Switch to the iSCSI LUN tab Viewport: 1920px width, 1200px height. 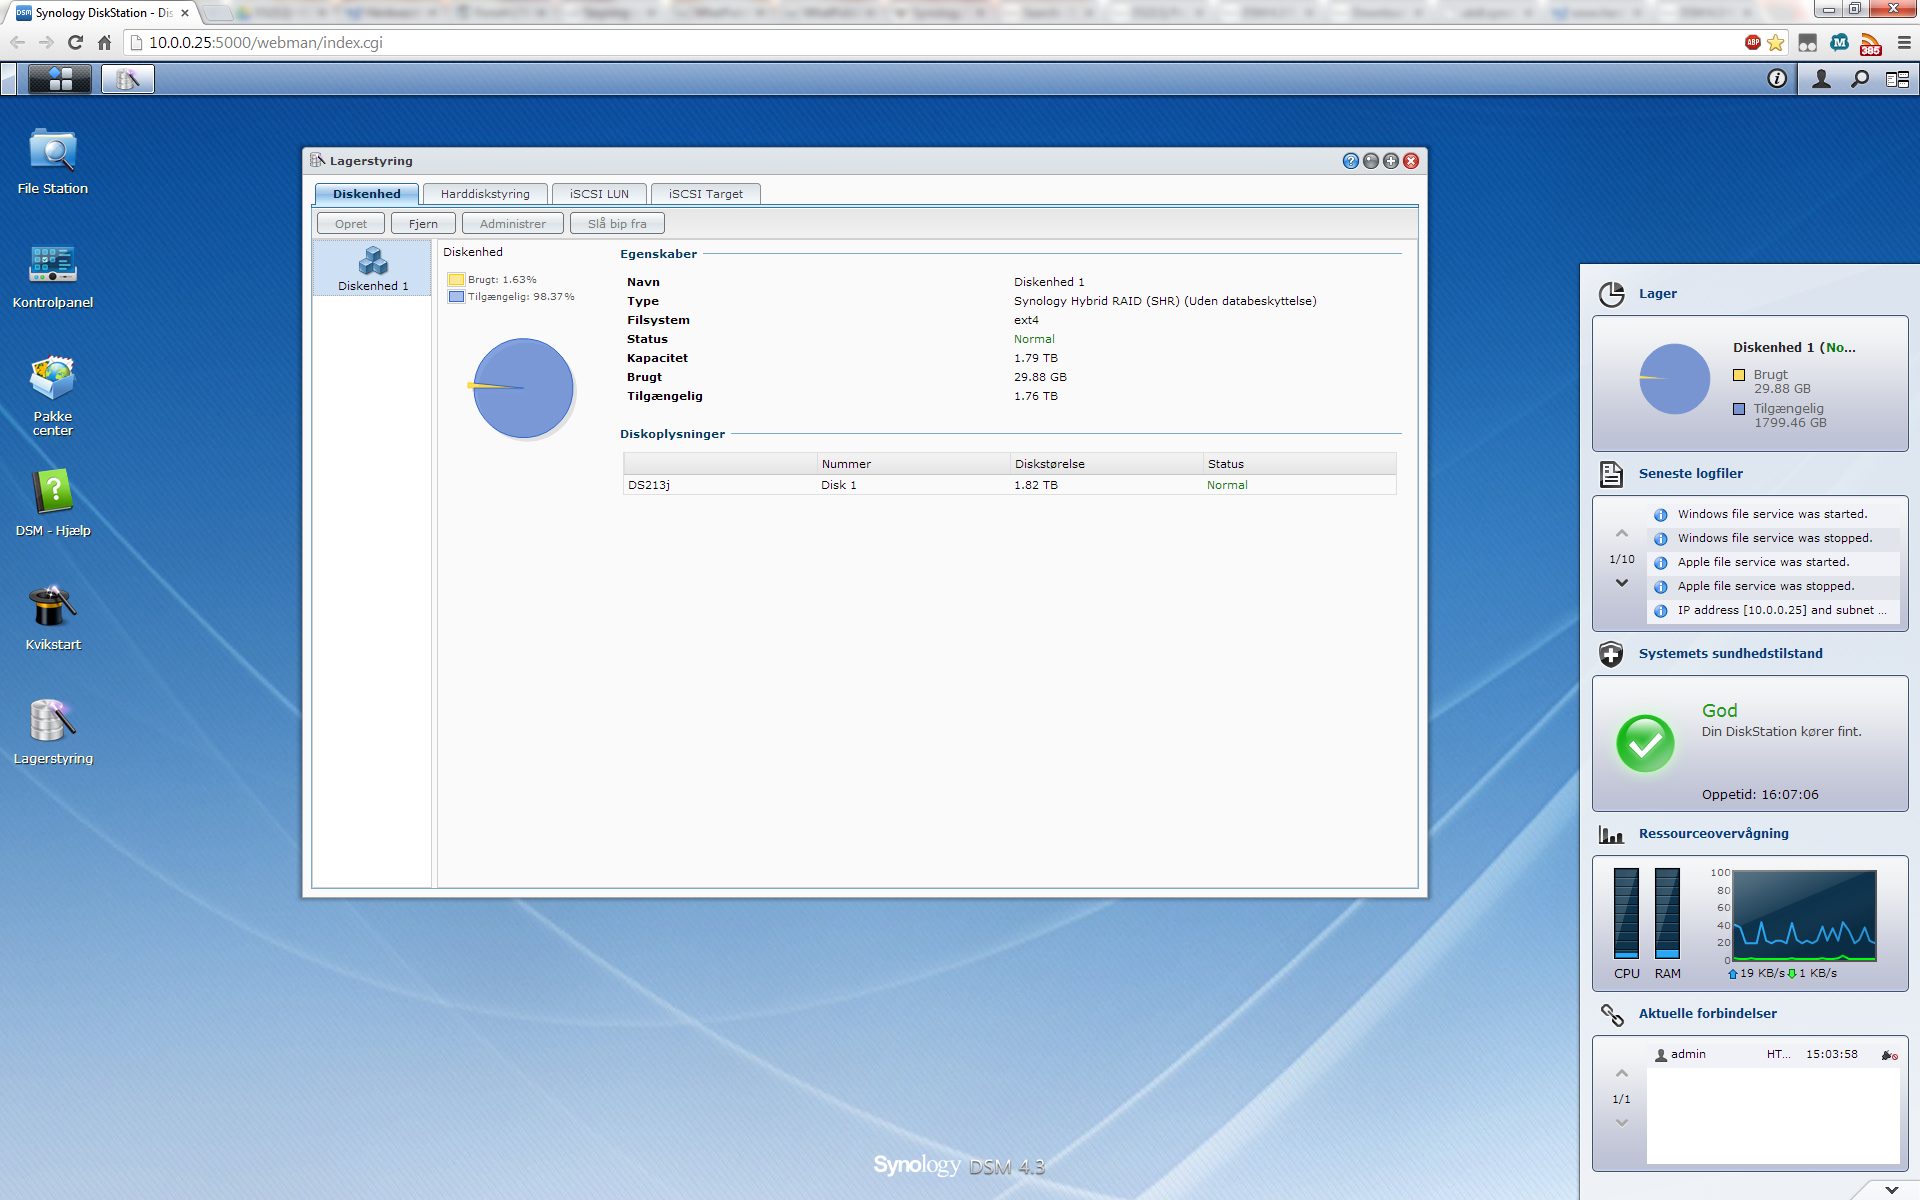click(x=599, y=194)
